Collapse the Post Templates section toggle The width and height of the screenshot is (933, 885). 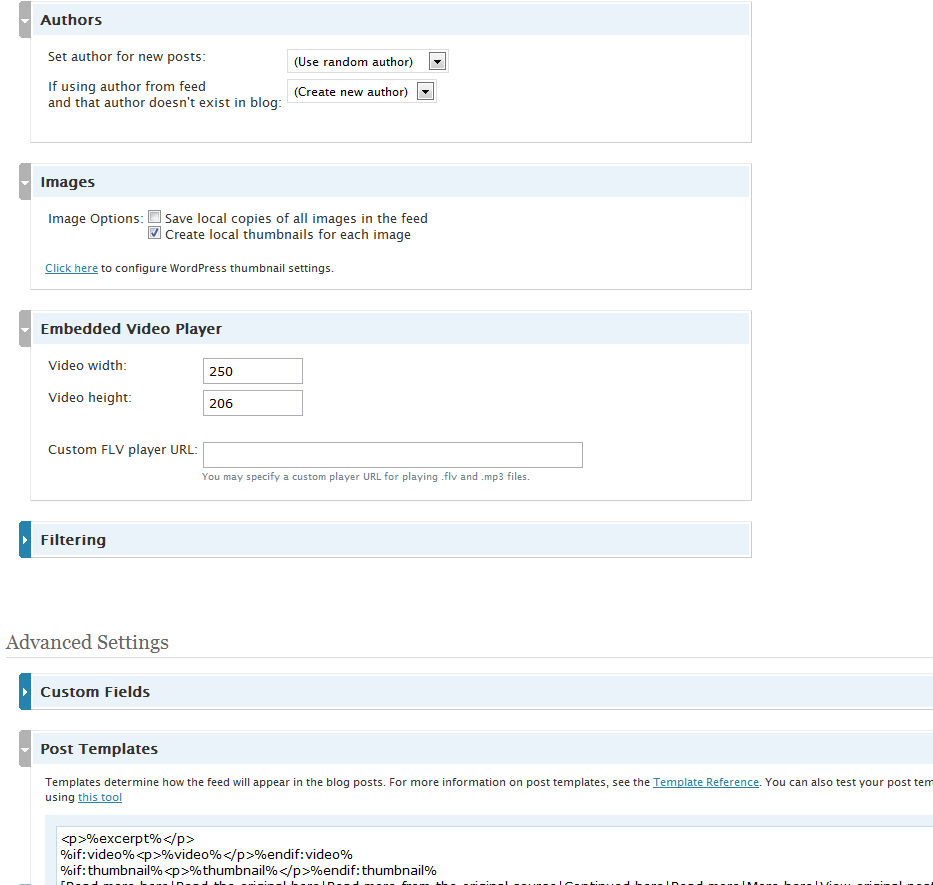click(x=25, y=749)
